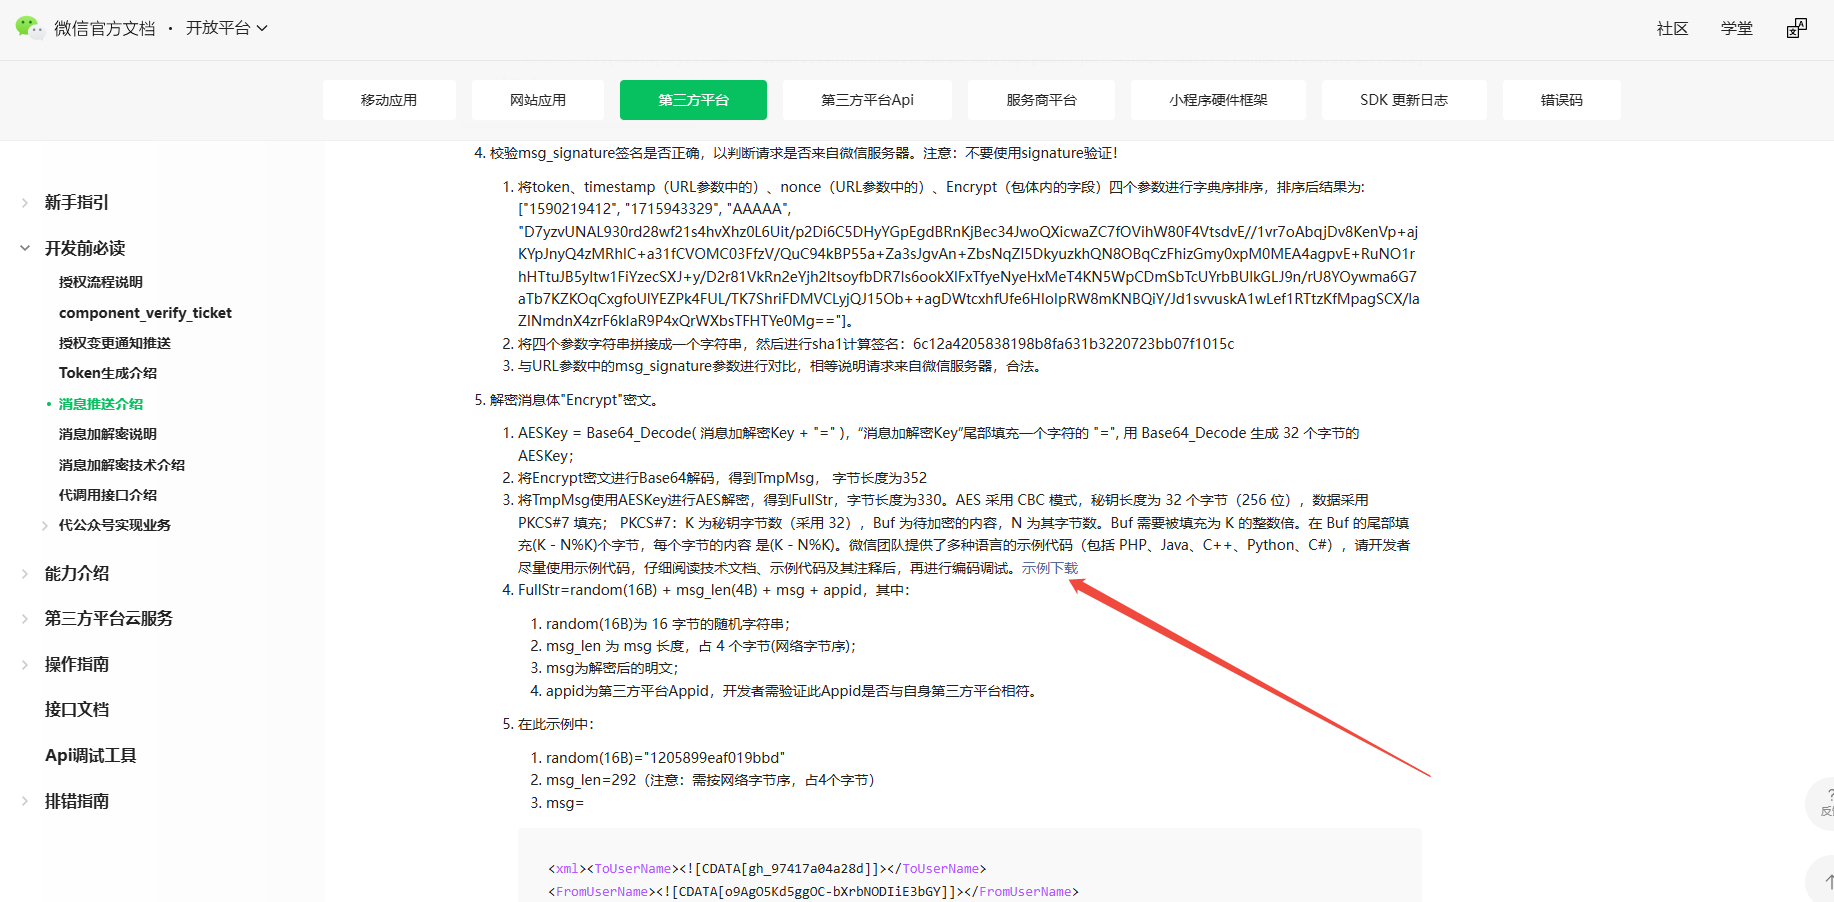Image resolution: width=1834 pixels, height=902 pixels.
Task: Open the 开放平台 dropdown in header
Action: [227, 28]
